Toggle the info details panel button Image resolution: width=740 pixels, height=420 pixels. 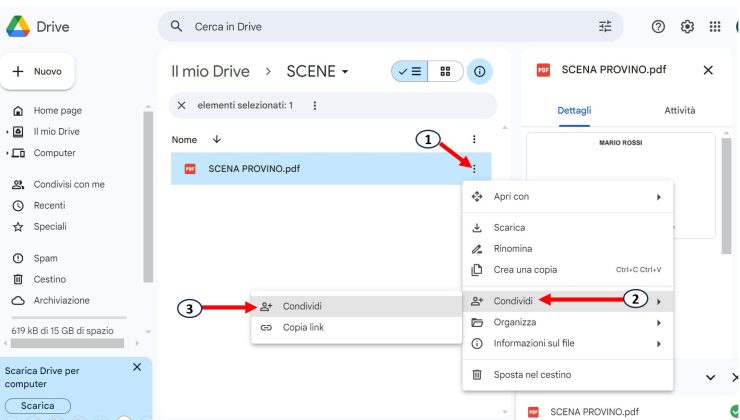pos(480,72)
